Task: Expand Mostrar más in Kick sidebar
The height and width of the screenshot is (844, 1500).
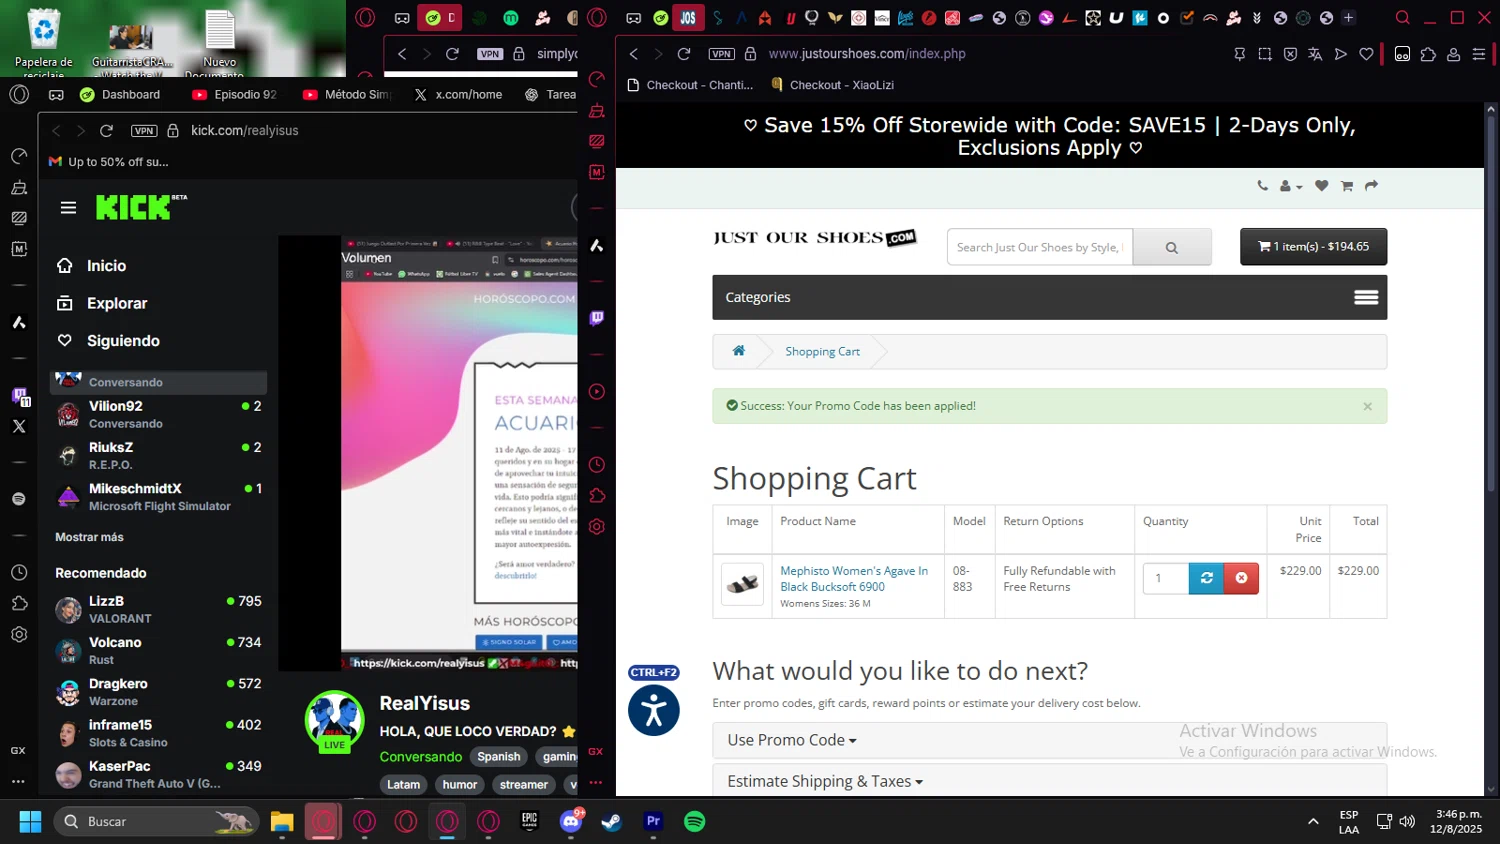Action: [x=89, y=537]
